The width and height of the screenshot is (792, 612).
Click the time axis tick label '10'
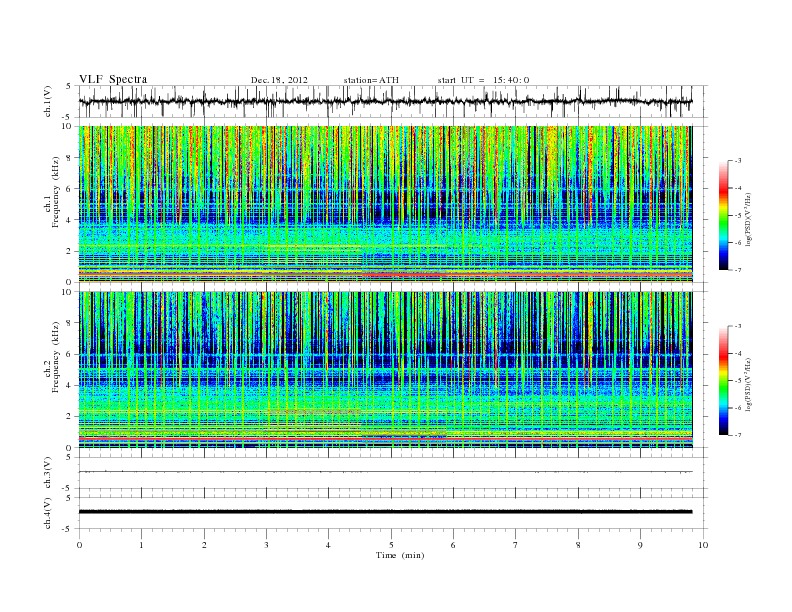(x=703, y=545)
